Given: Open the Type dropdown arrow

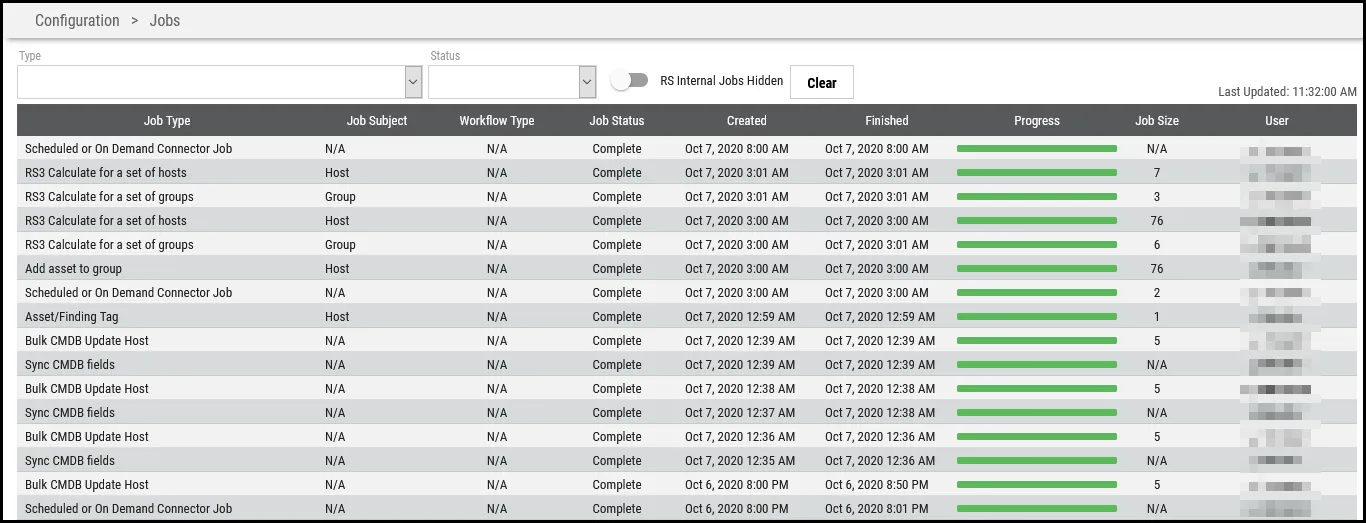Looking at the screenshot, I should pyautogui.click(x=413, y=82).
